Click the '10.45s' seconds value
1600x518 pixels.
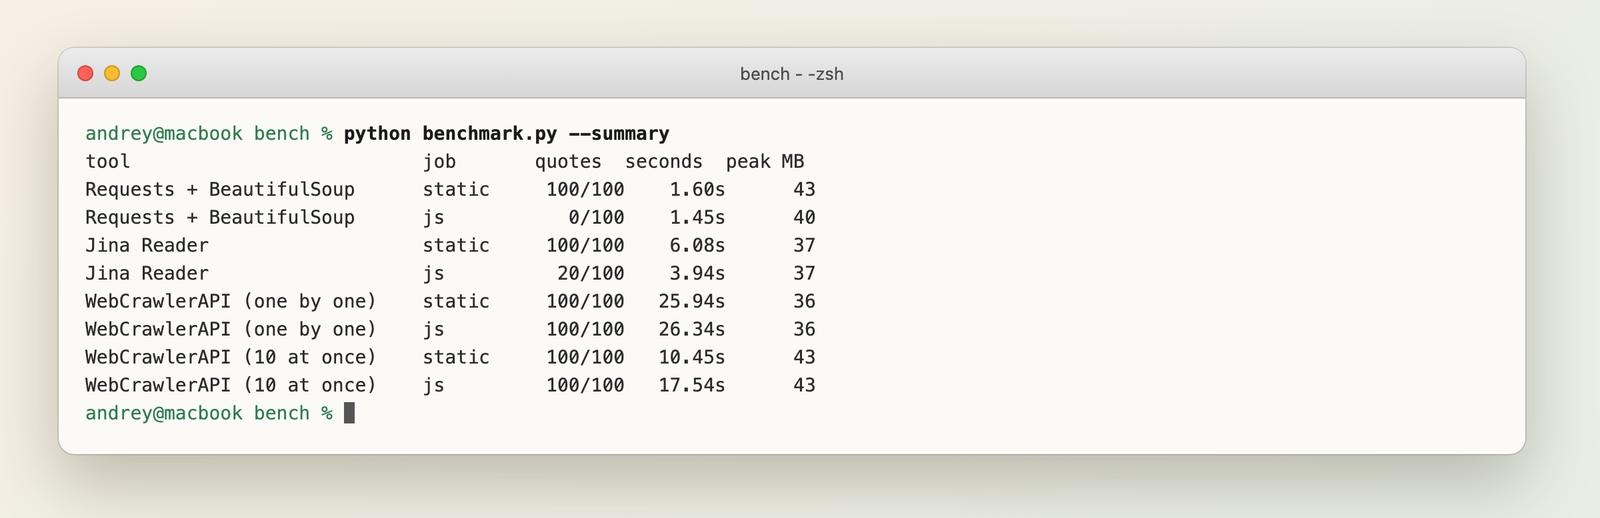tap(692, 358)
